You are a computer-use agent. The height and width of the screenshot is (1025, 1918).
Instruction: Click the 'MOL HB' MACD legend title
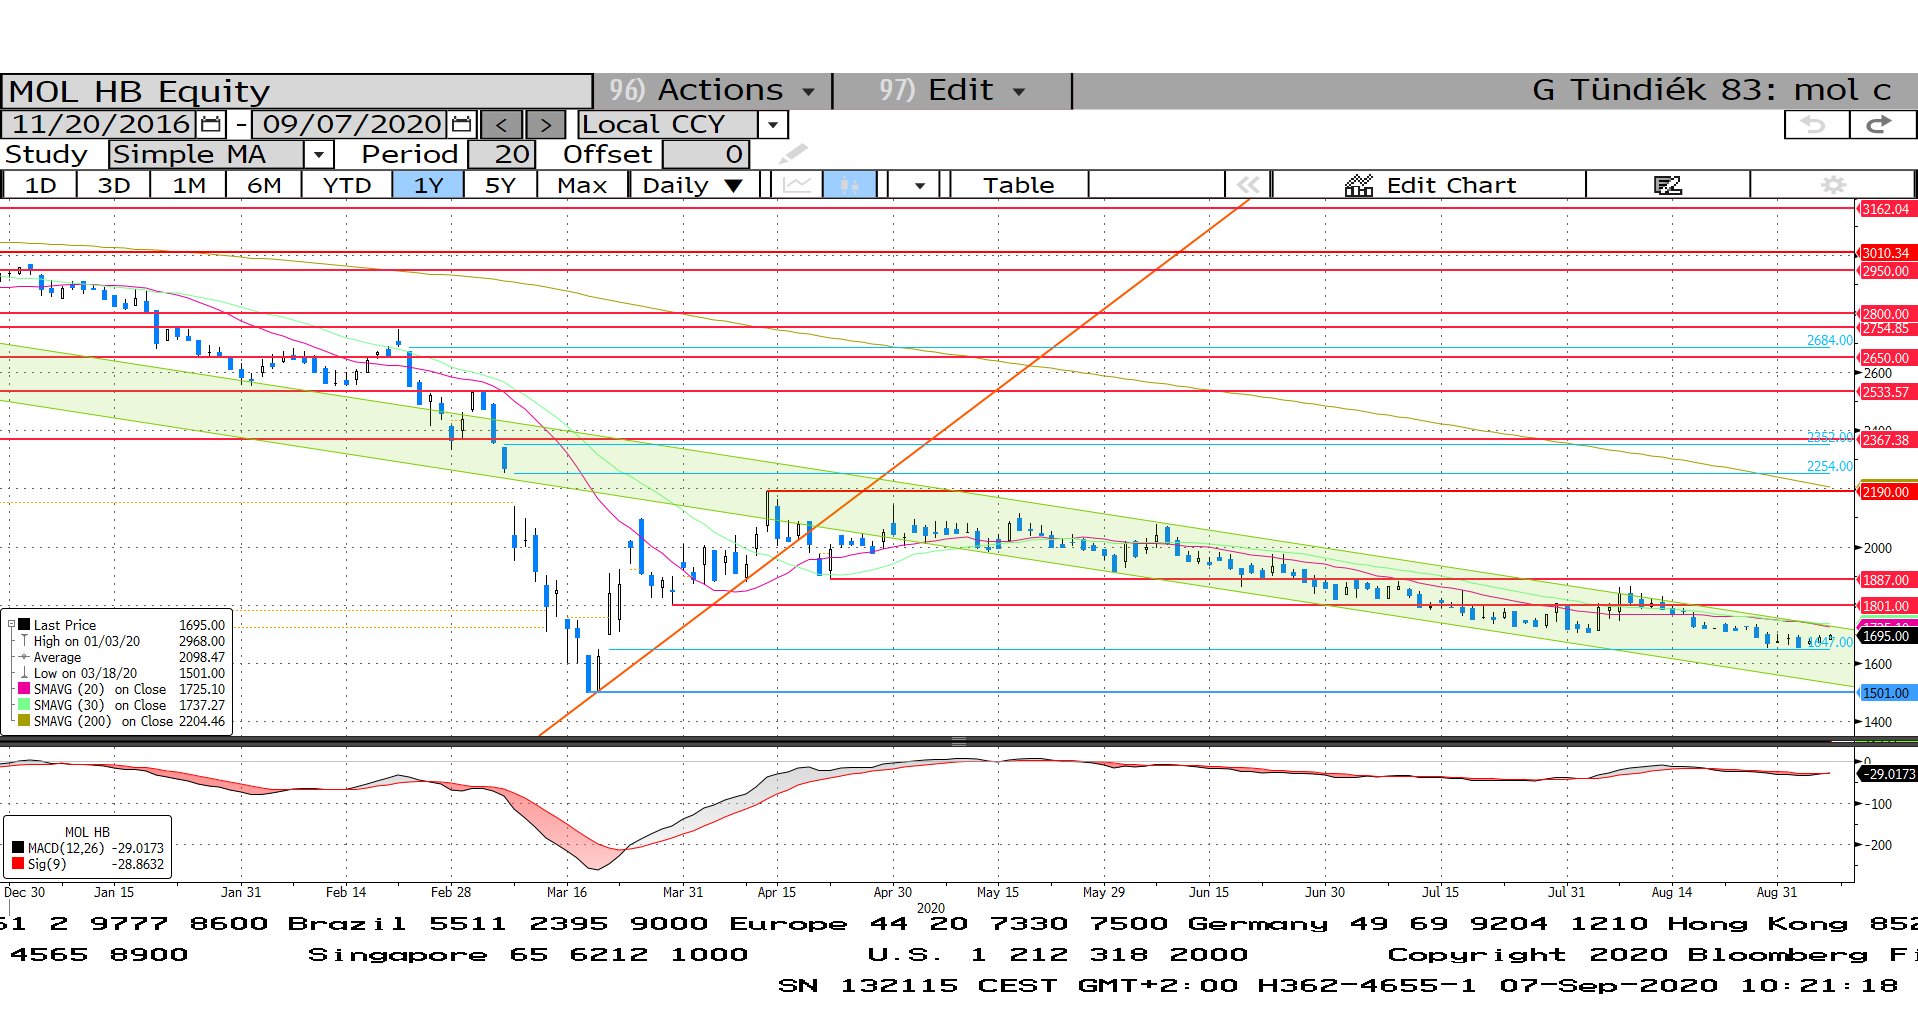pyautogui.click(x=87, y=832)
